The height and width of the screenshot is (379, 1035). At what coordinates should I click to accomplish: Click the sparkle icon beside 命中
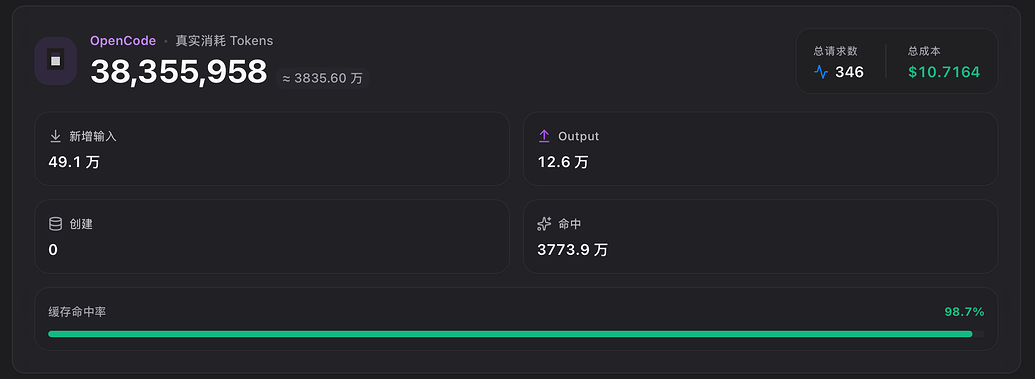pos(544,224)
